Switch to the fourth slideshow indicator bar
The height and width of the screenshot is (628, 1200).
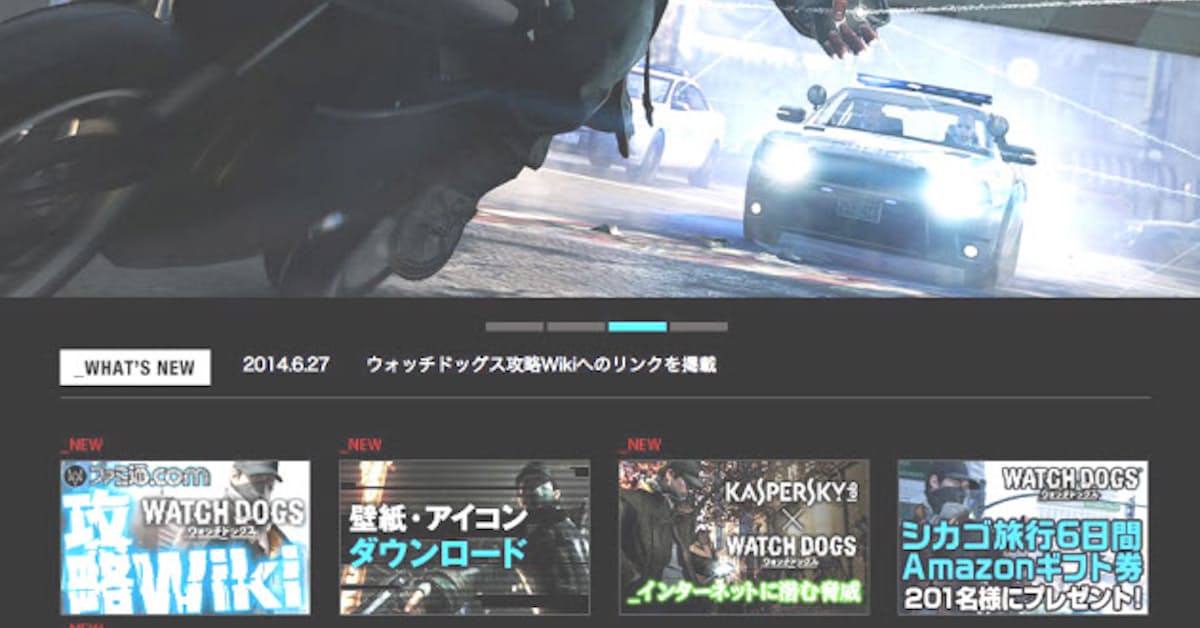[698, 327]
